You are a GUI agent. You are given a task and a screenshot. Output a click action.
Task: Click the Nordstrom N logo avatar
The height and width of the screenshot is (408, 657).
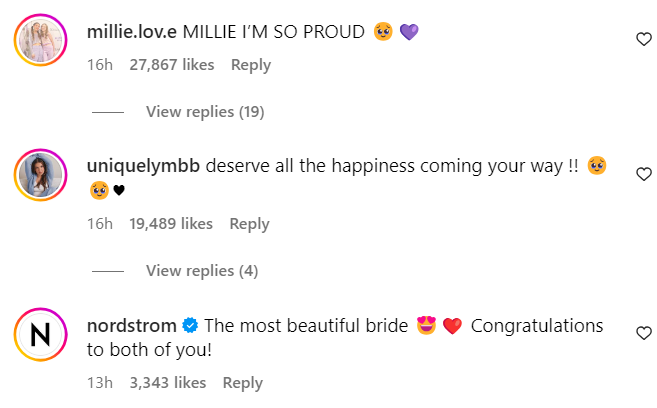pos(40,337)
